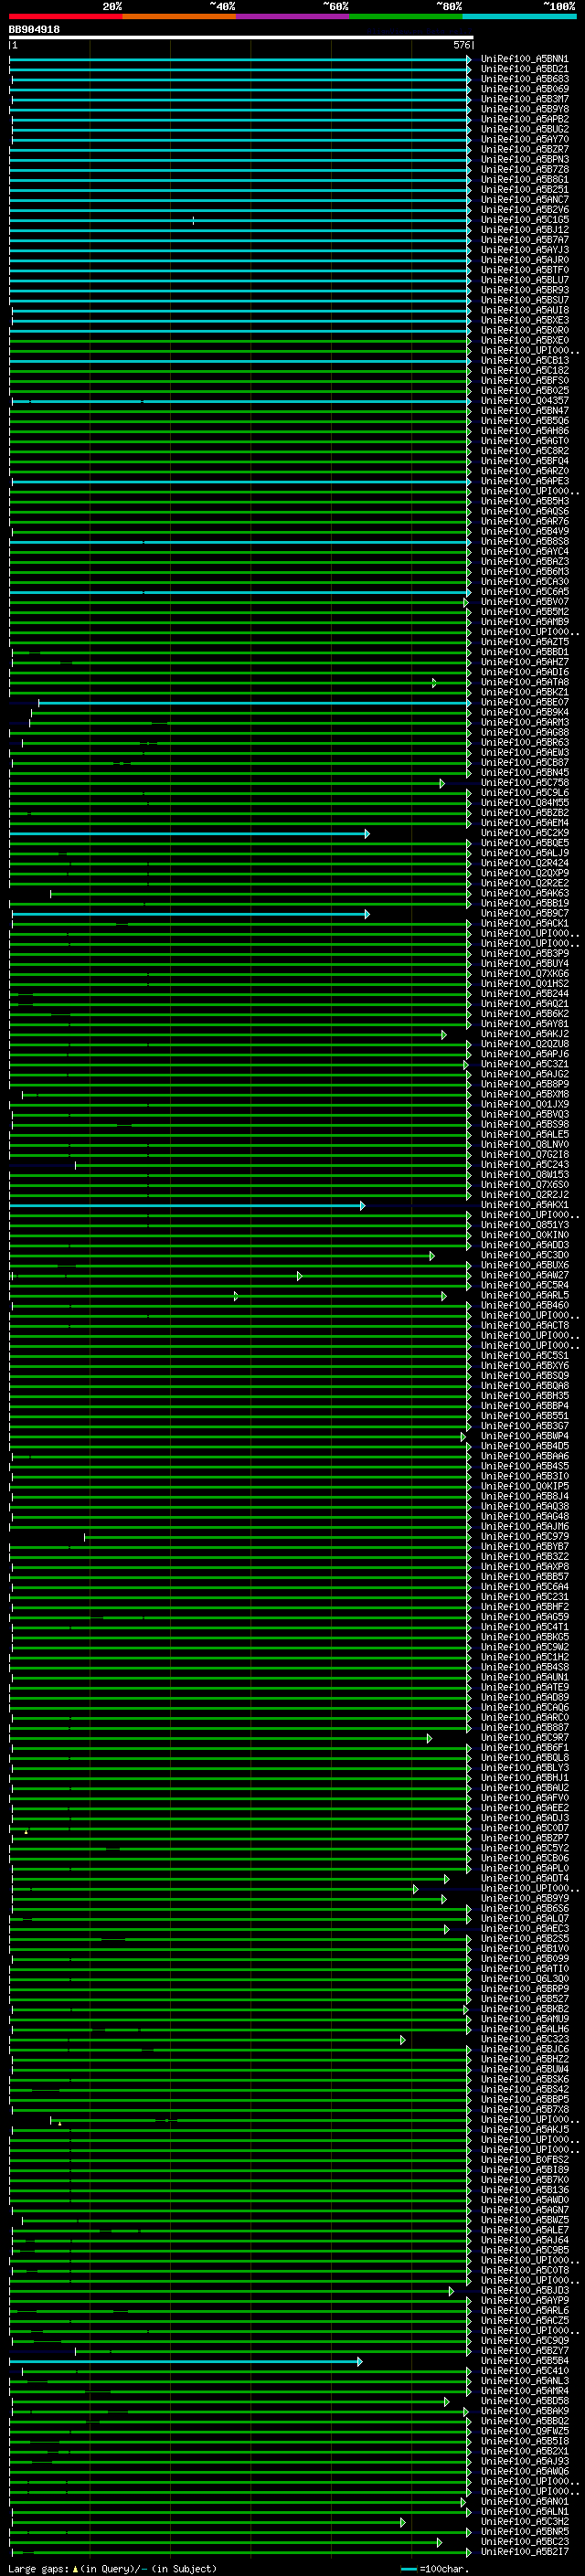585x2576 pixels.
Task: Select the label UniRef100_A5BN47
Action: tap(525, 411)
